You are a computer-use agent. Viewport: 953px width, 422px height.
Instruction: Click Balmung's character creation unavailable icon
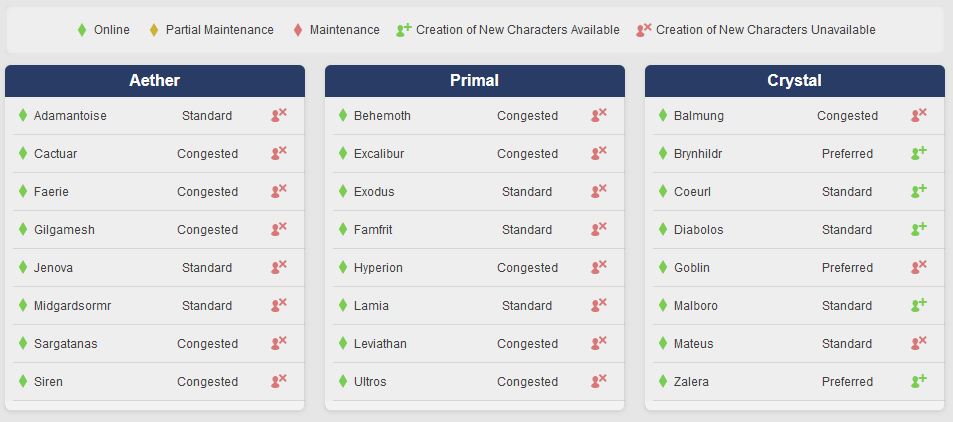click(x=918, y=116)
